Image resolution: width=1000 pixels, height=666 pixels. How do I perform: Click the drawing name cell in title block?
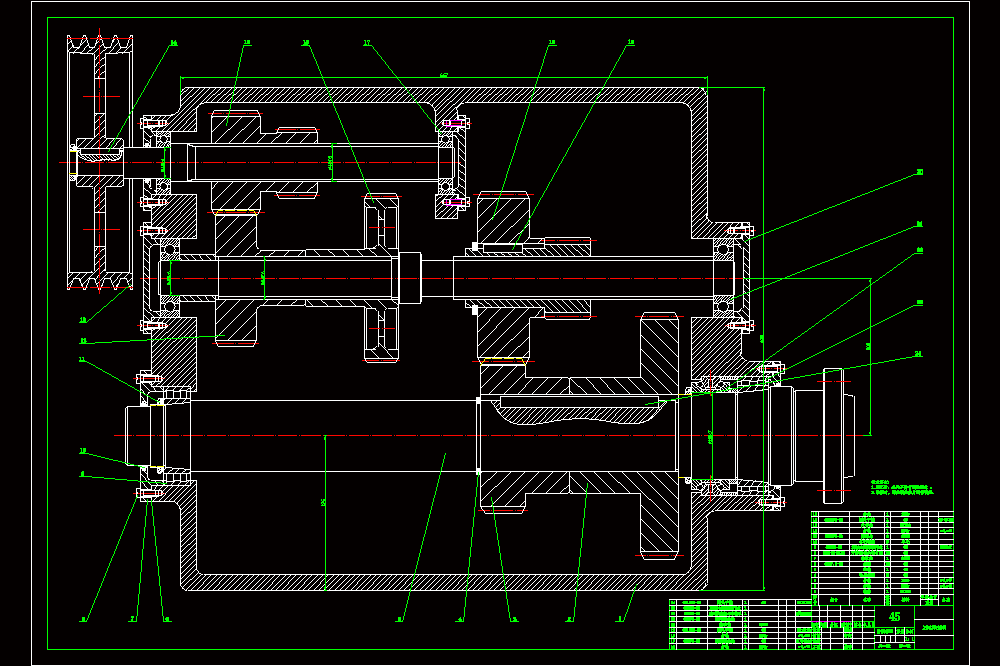(934, 628)
